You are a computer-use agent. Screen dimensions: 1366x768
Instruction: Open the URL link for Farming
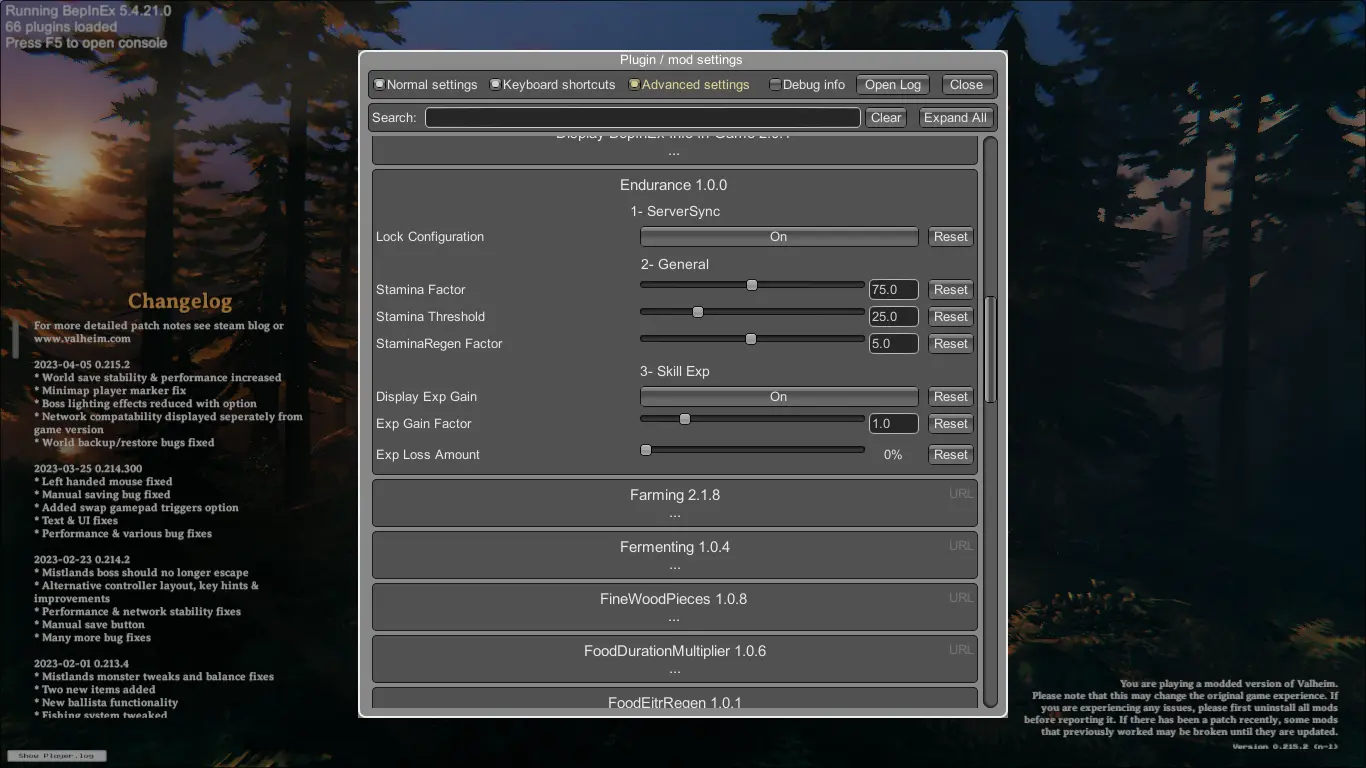pos(961,494)
